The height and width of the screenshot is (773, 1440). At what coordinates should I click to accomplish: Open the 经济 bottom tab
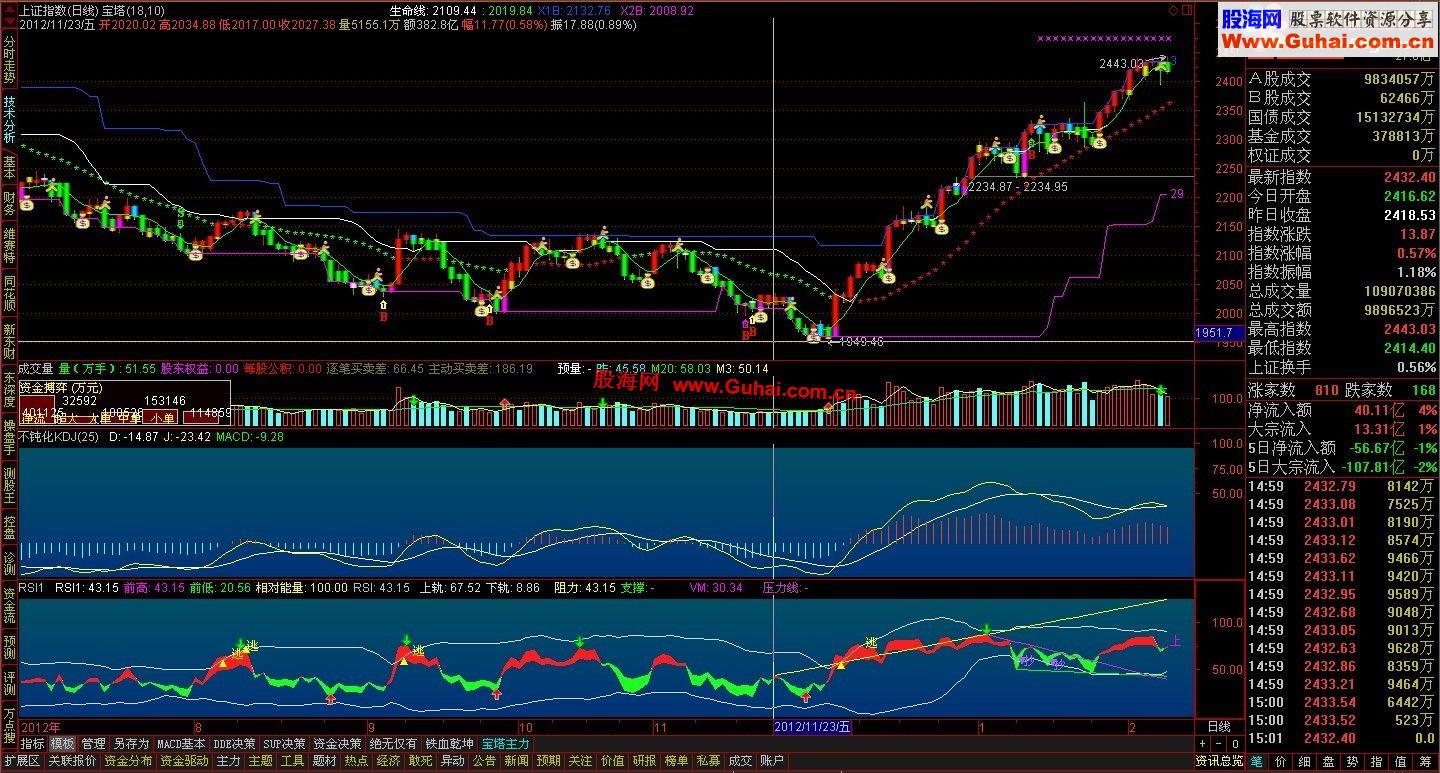[388, 761]
